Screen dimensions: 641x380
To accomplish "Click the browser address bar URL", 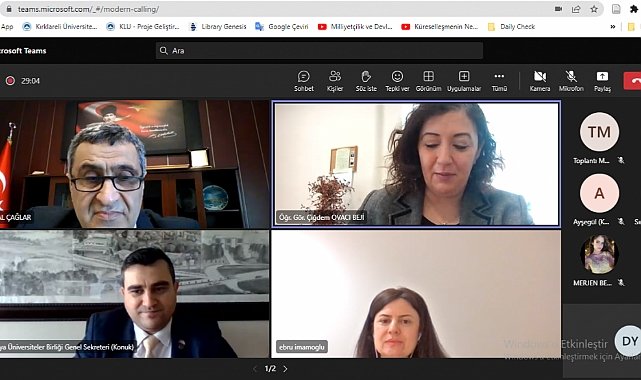I will pyautogui.click(x=88, y=9).
